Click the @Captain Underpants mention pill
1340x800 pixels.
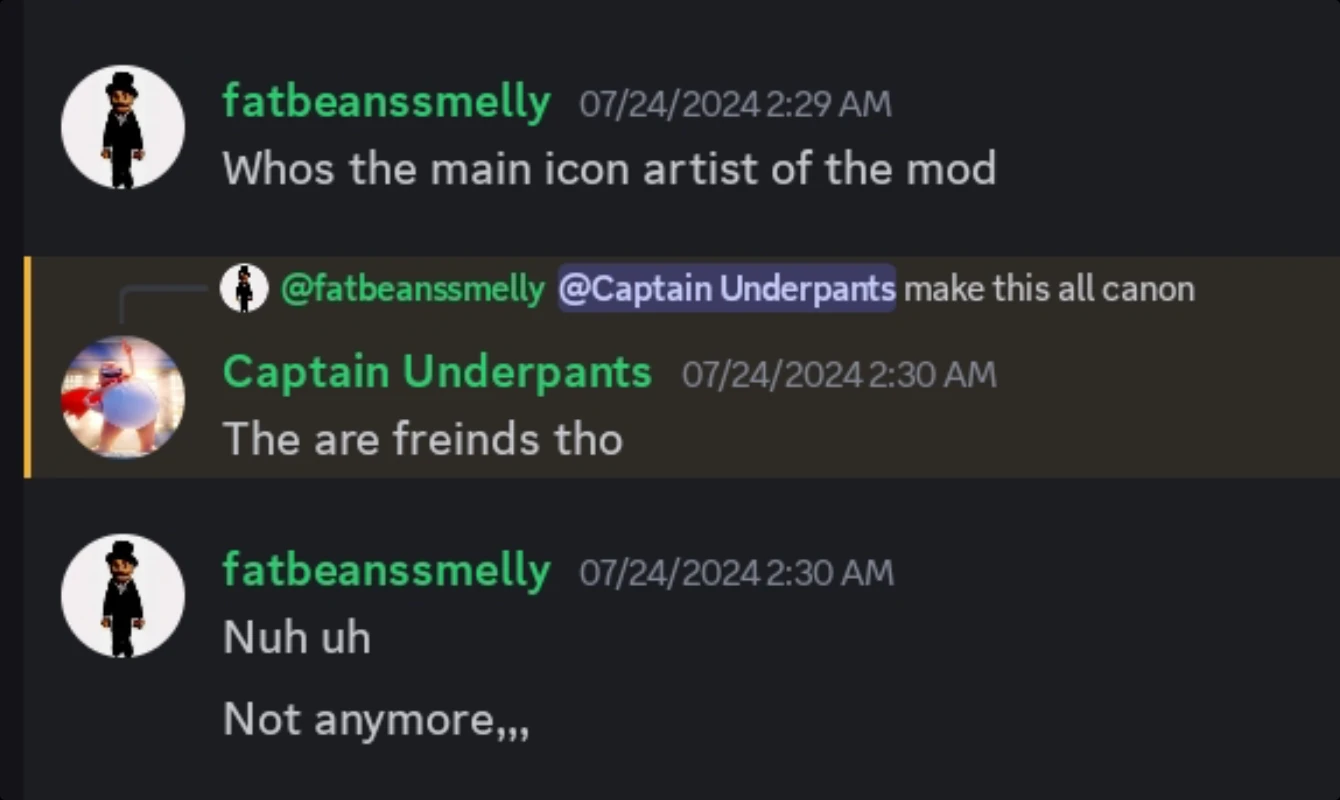(x=727, y=289)
